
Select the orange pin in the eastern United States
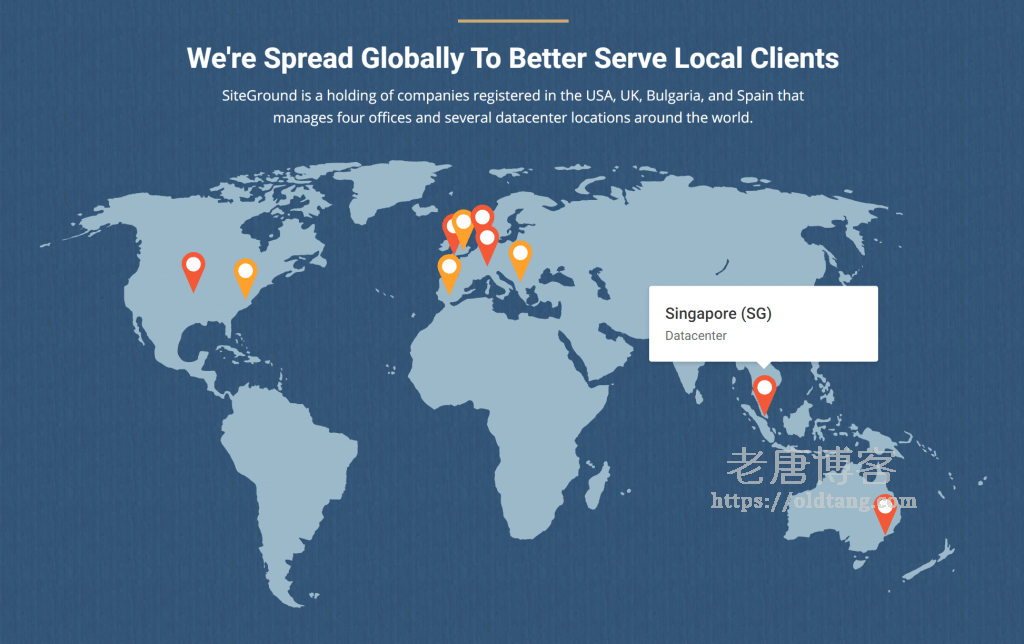(245, 274)
